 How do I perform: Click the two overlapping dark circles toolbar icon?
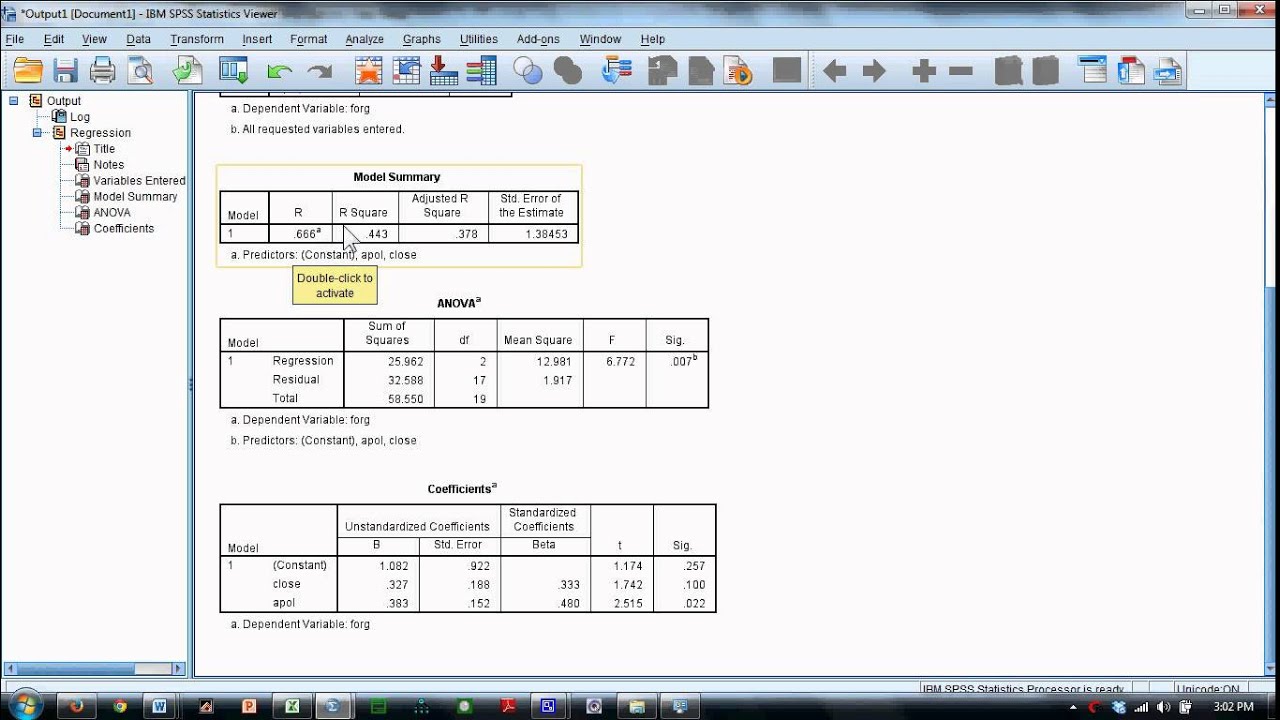(567, 71)
